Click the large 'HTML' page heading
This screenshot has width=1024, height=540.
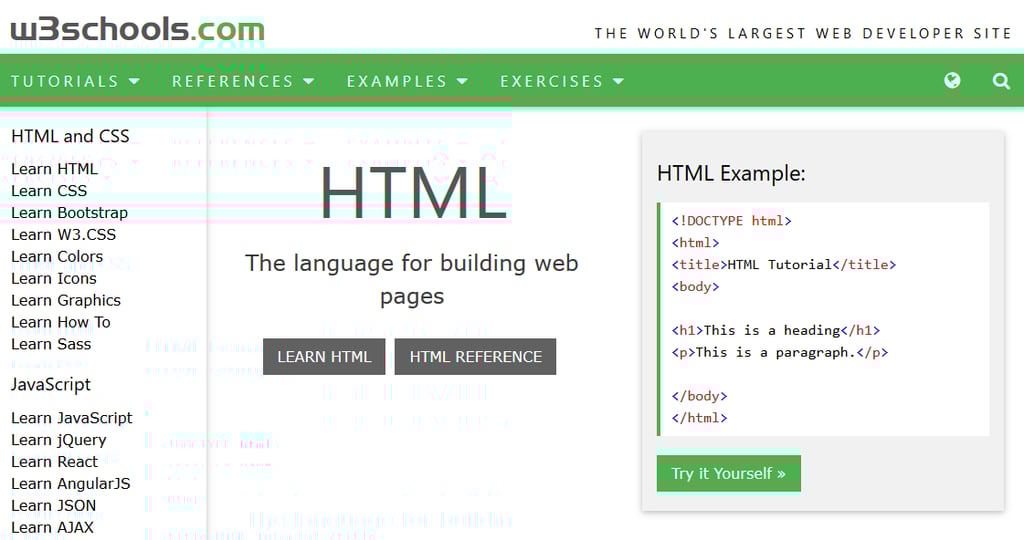click(x=413, y=193)
